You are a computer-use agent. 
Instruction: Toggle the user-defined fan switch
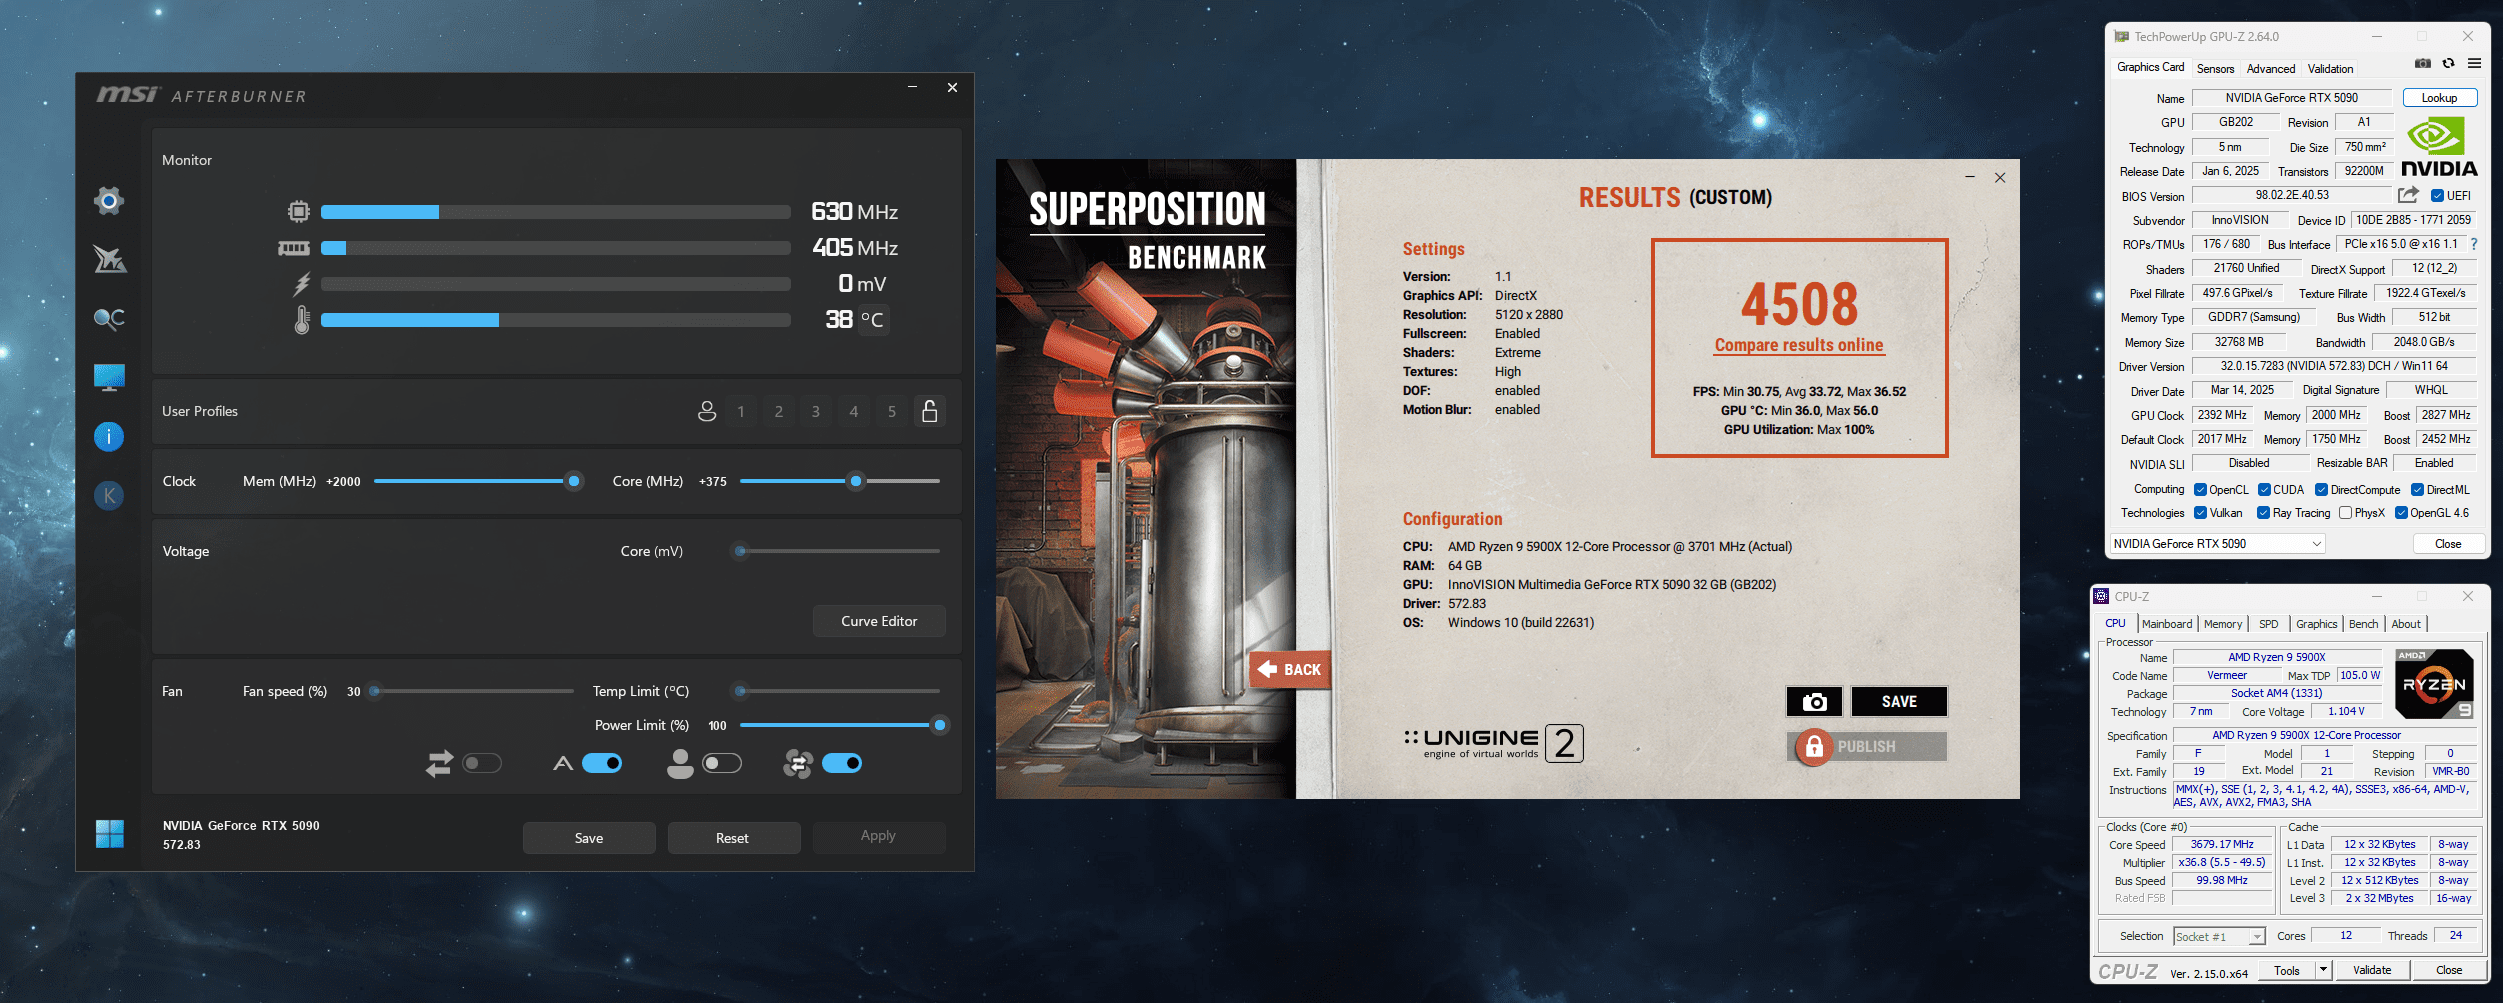coord(722,764)
